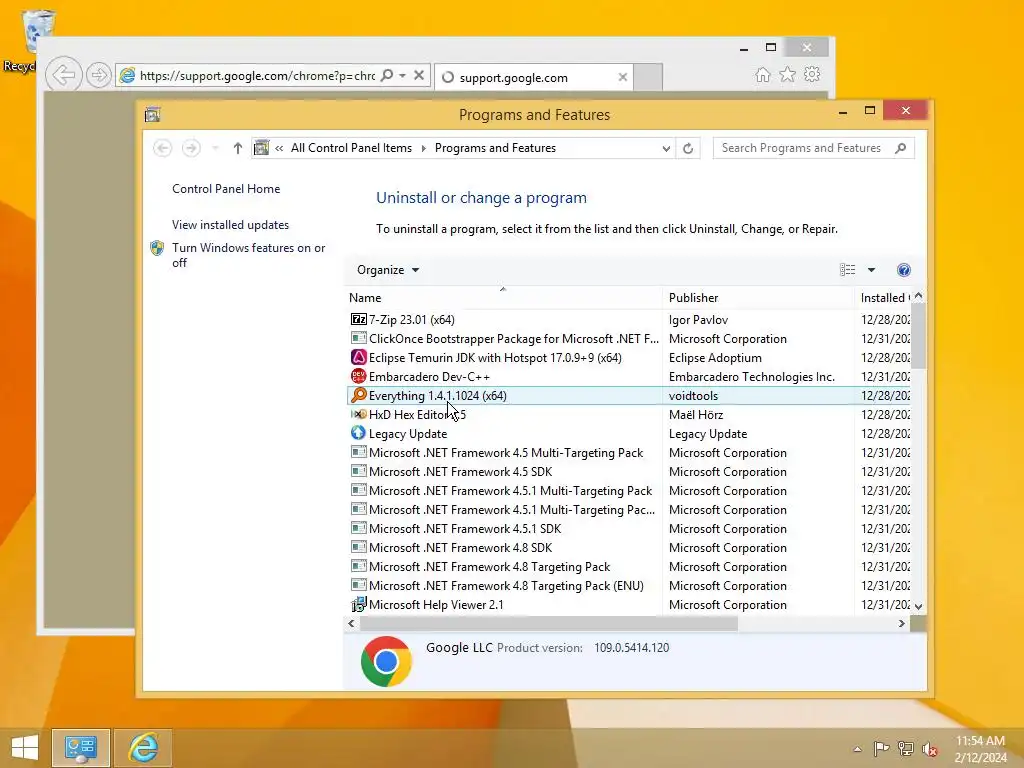
Task: Click the Programs and Features title bar icon
Action: [x=152, y=115]
